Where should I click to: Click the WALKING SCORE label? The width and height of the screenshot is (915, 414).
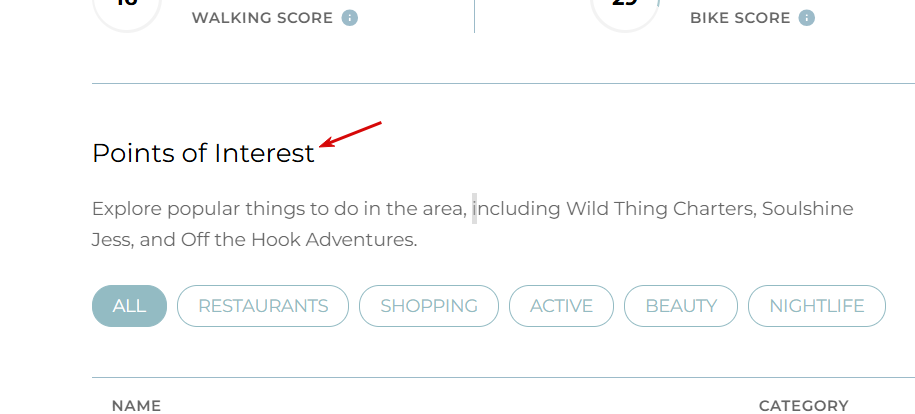point(263,18)
